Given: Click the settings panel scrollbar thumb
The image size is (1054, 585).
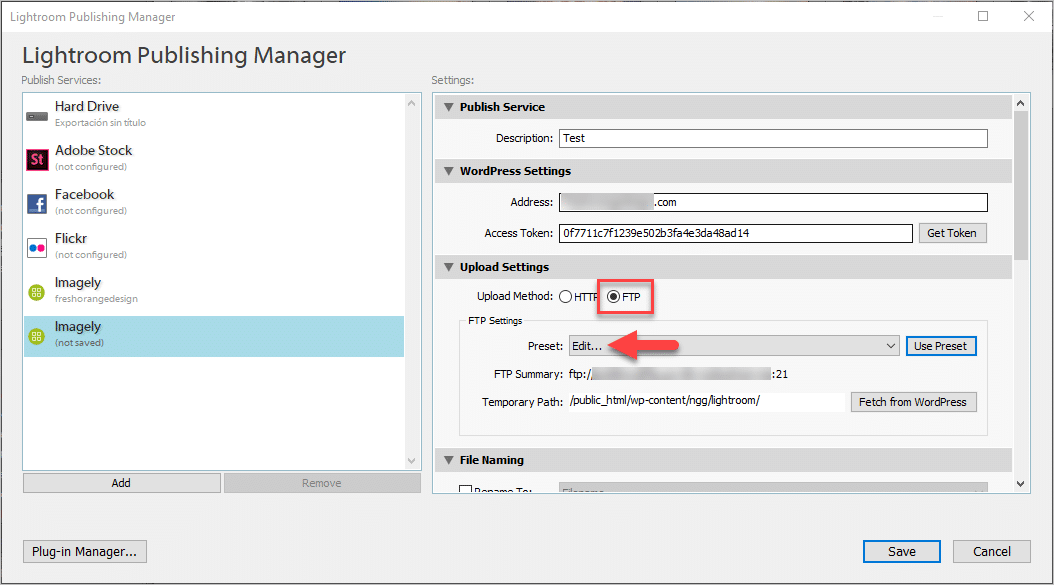Looking at the screenshot, I should (1020, 185).
